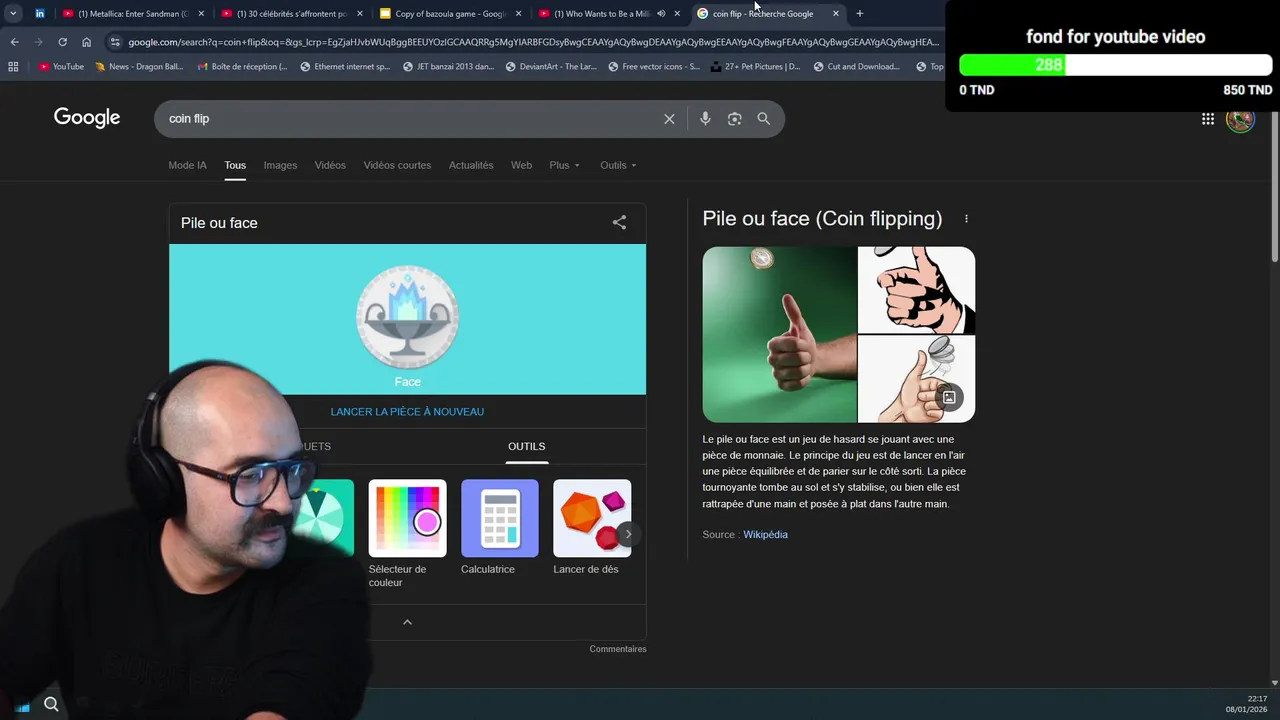Close the Metallica Enter Sandman tab
Viewport: 1280px width, 720px height.
coord(201,14)
